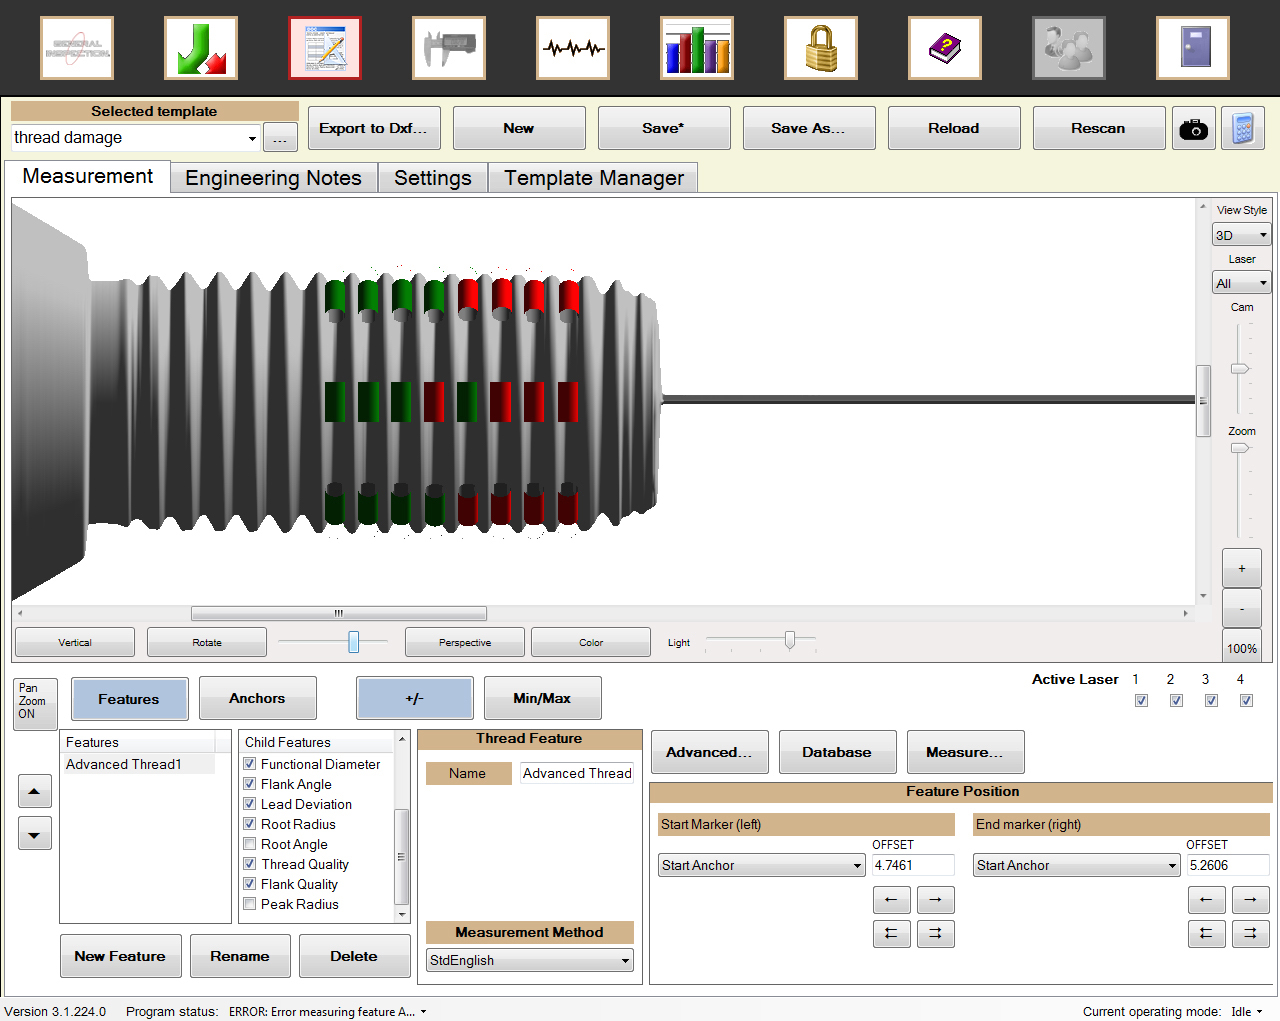1280x1021 pixels.
Task: Open the bar chart statistics icon
Action: (x=697, y=48)
